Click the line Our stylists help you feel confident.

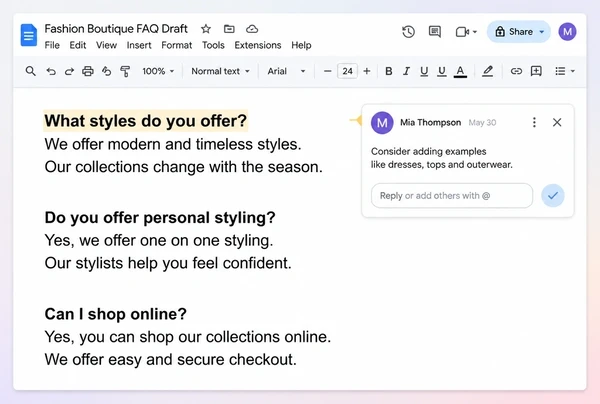[168, 263]
